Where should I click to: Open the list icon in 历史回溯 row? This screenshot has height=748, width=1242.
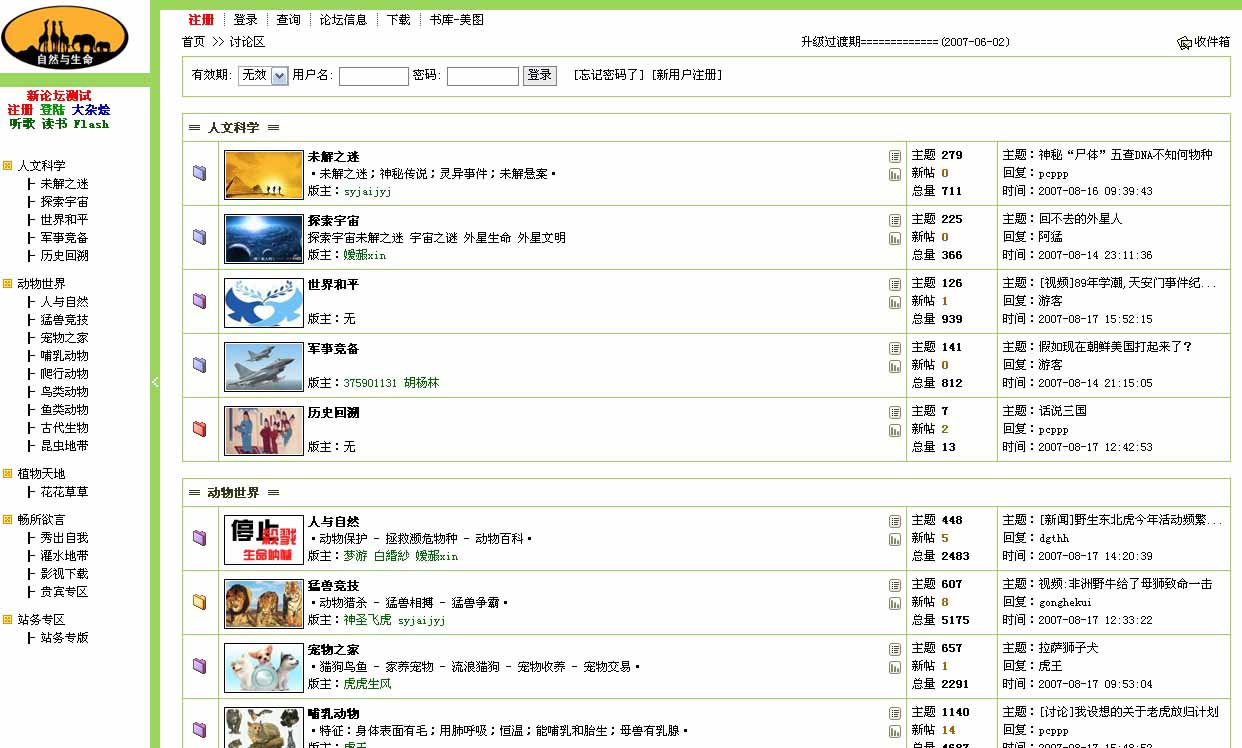pyautogui.click(x=895, y=413)
